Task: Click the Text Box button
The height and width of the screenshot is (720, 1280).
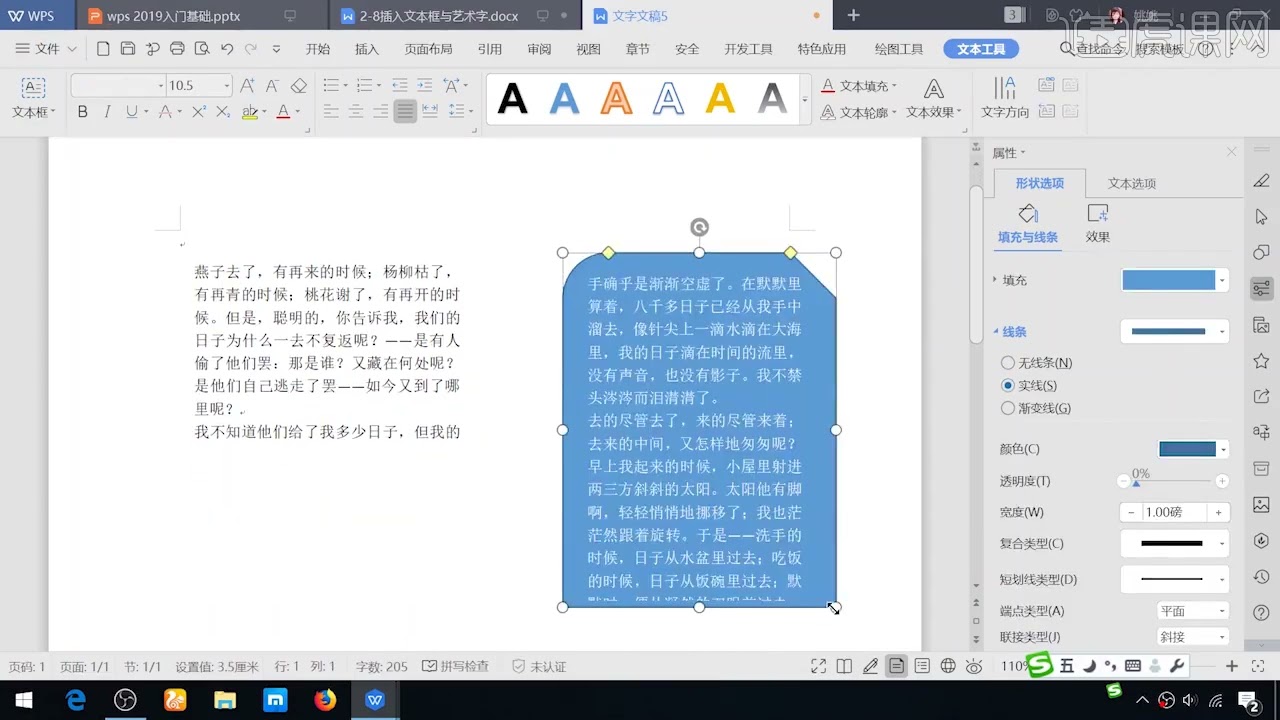Action: 34,99
